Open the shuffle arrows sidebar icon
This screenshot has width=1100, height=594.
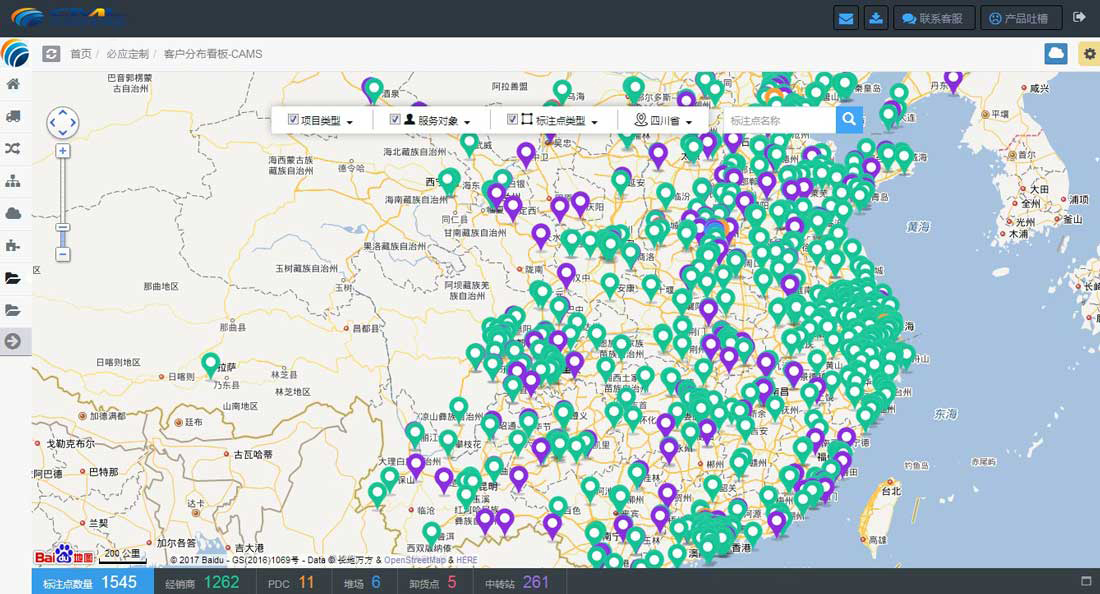tap(13, 149)
